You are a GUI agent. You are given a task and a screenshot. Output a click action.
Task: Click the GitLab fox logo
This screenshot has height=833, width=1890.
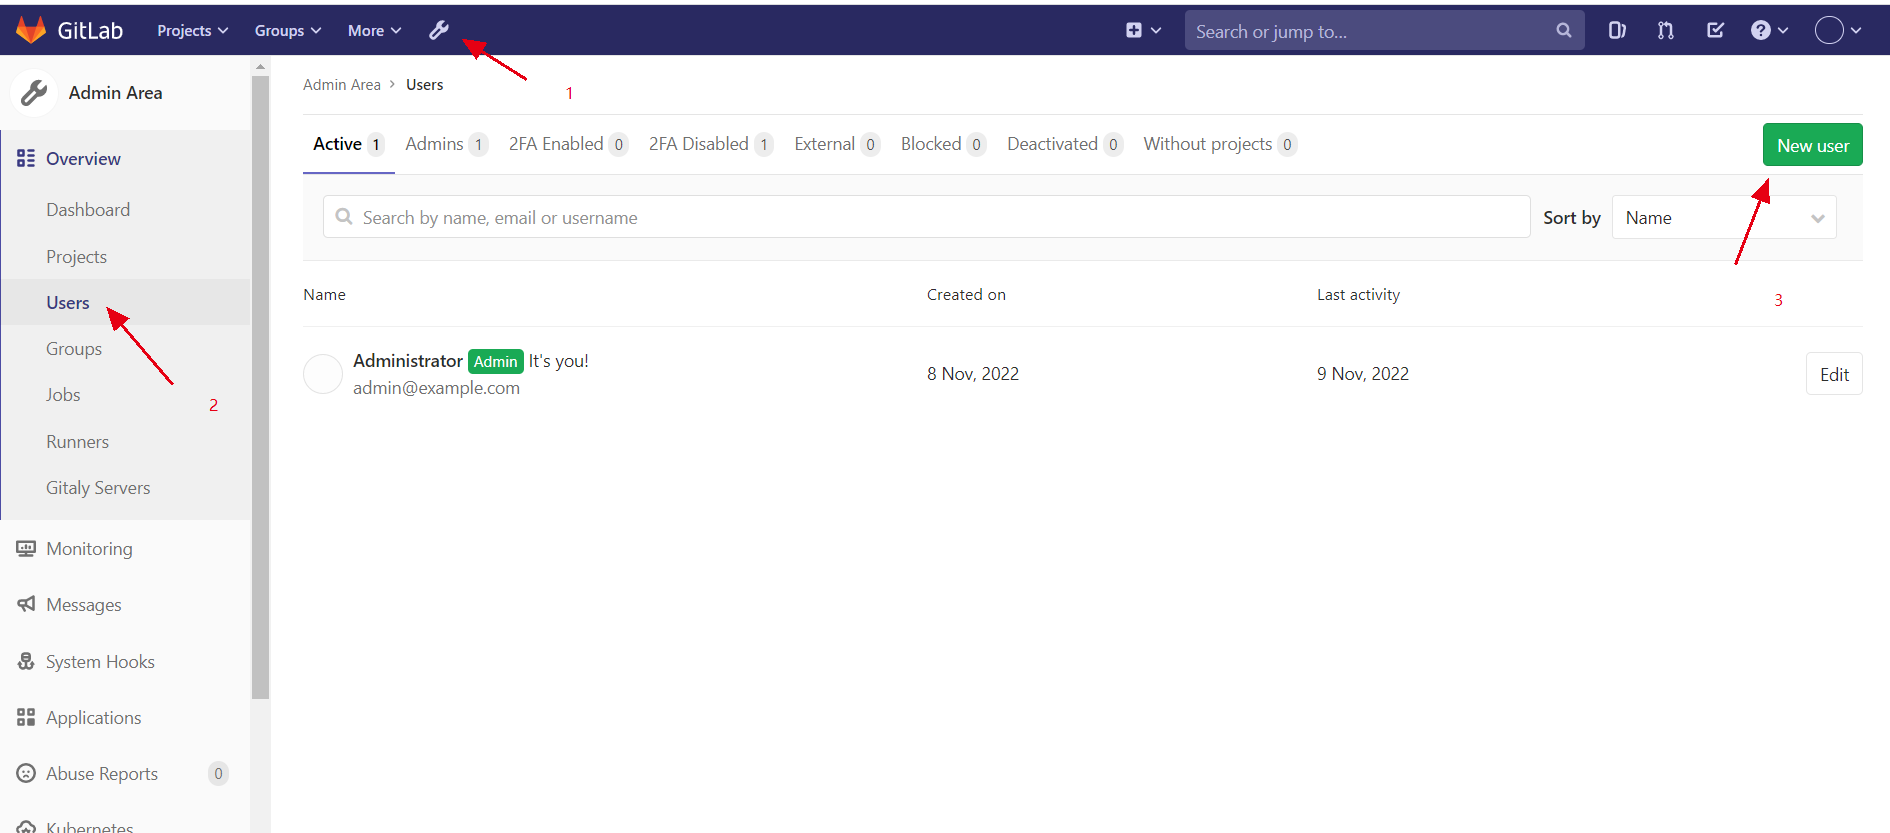click(x=31, y=30)
